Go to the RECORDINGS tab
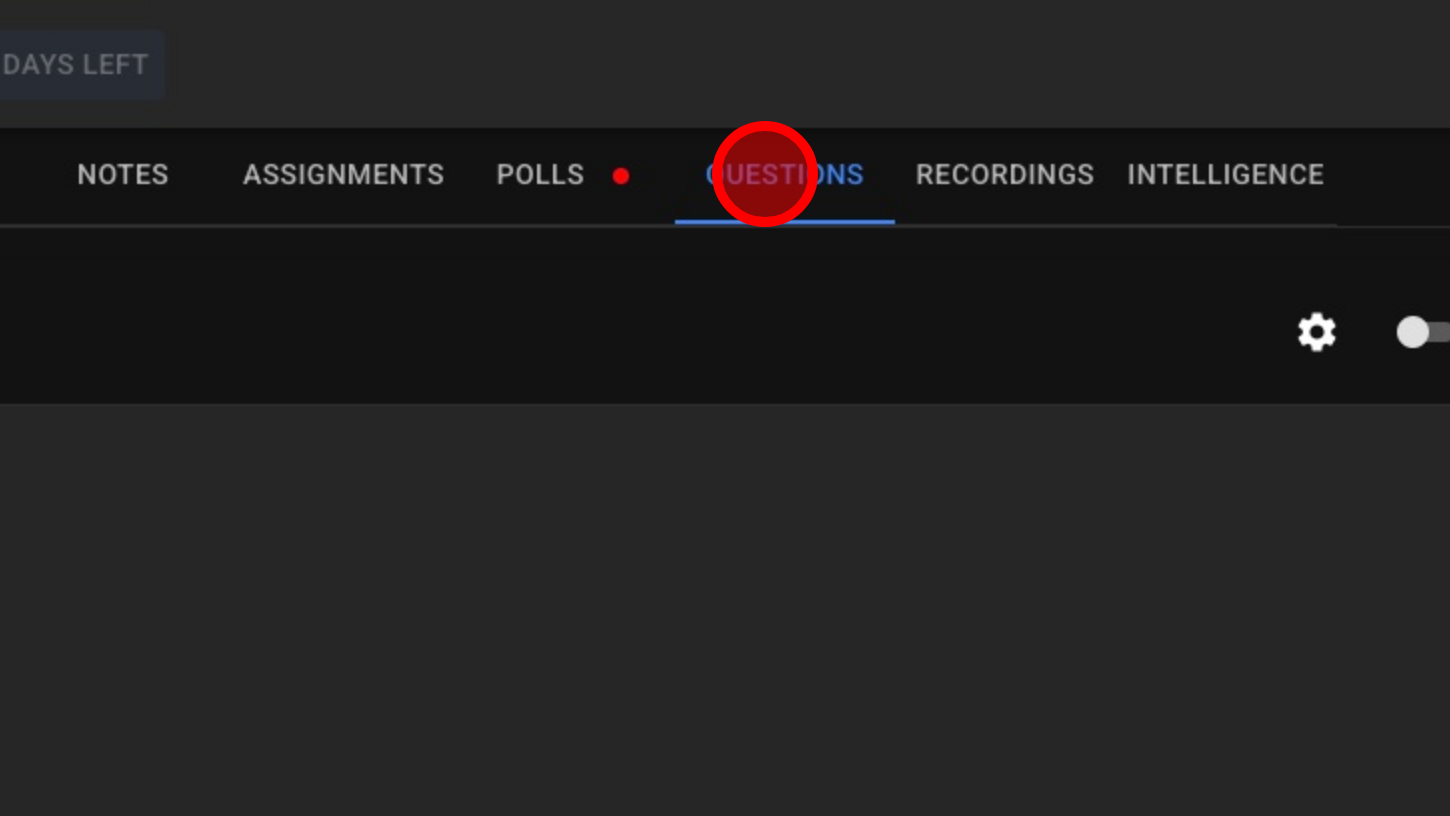1450x816 pixels. (x=1005, y=175)
